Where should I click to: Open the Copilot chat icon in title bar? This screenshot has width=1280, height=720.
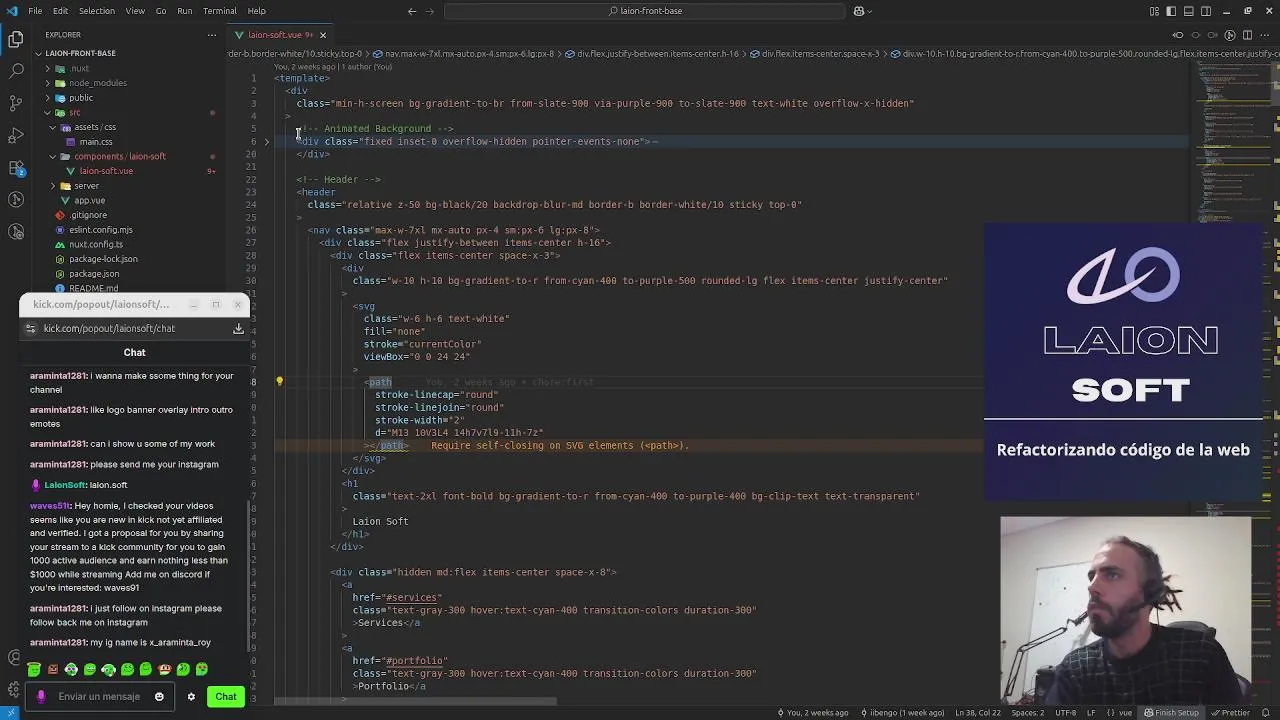coord(859,11)
